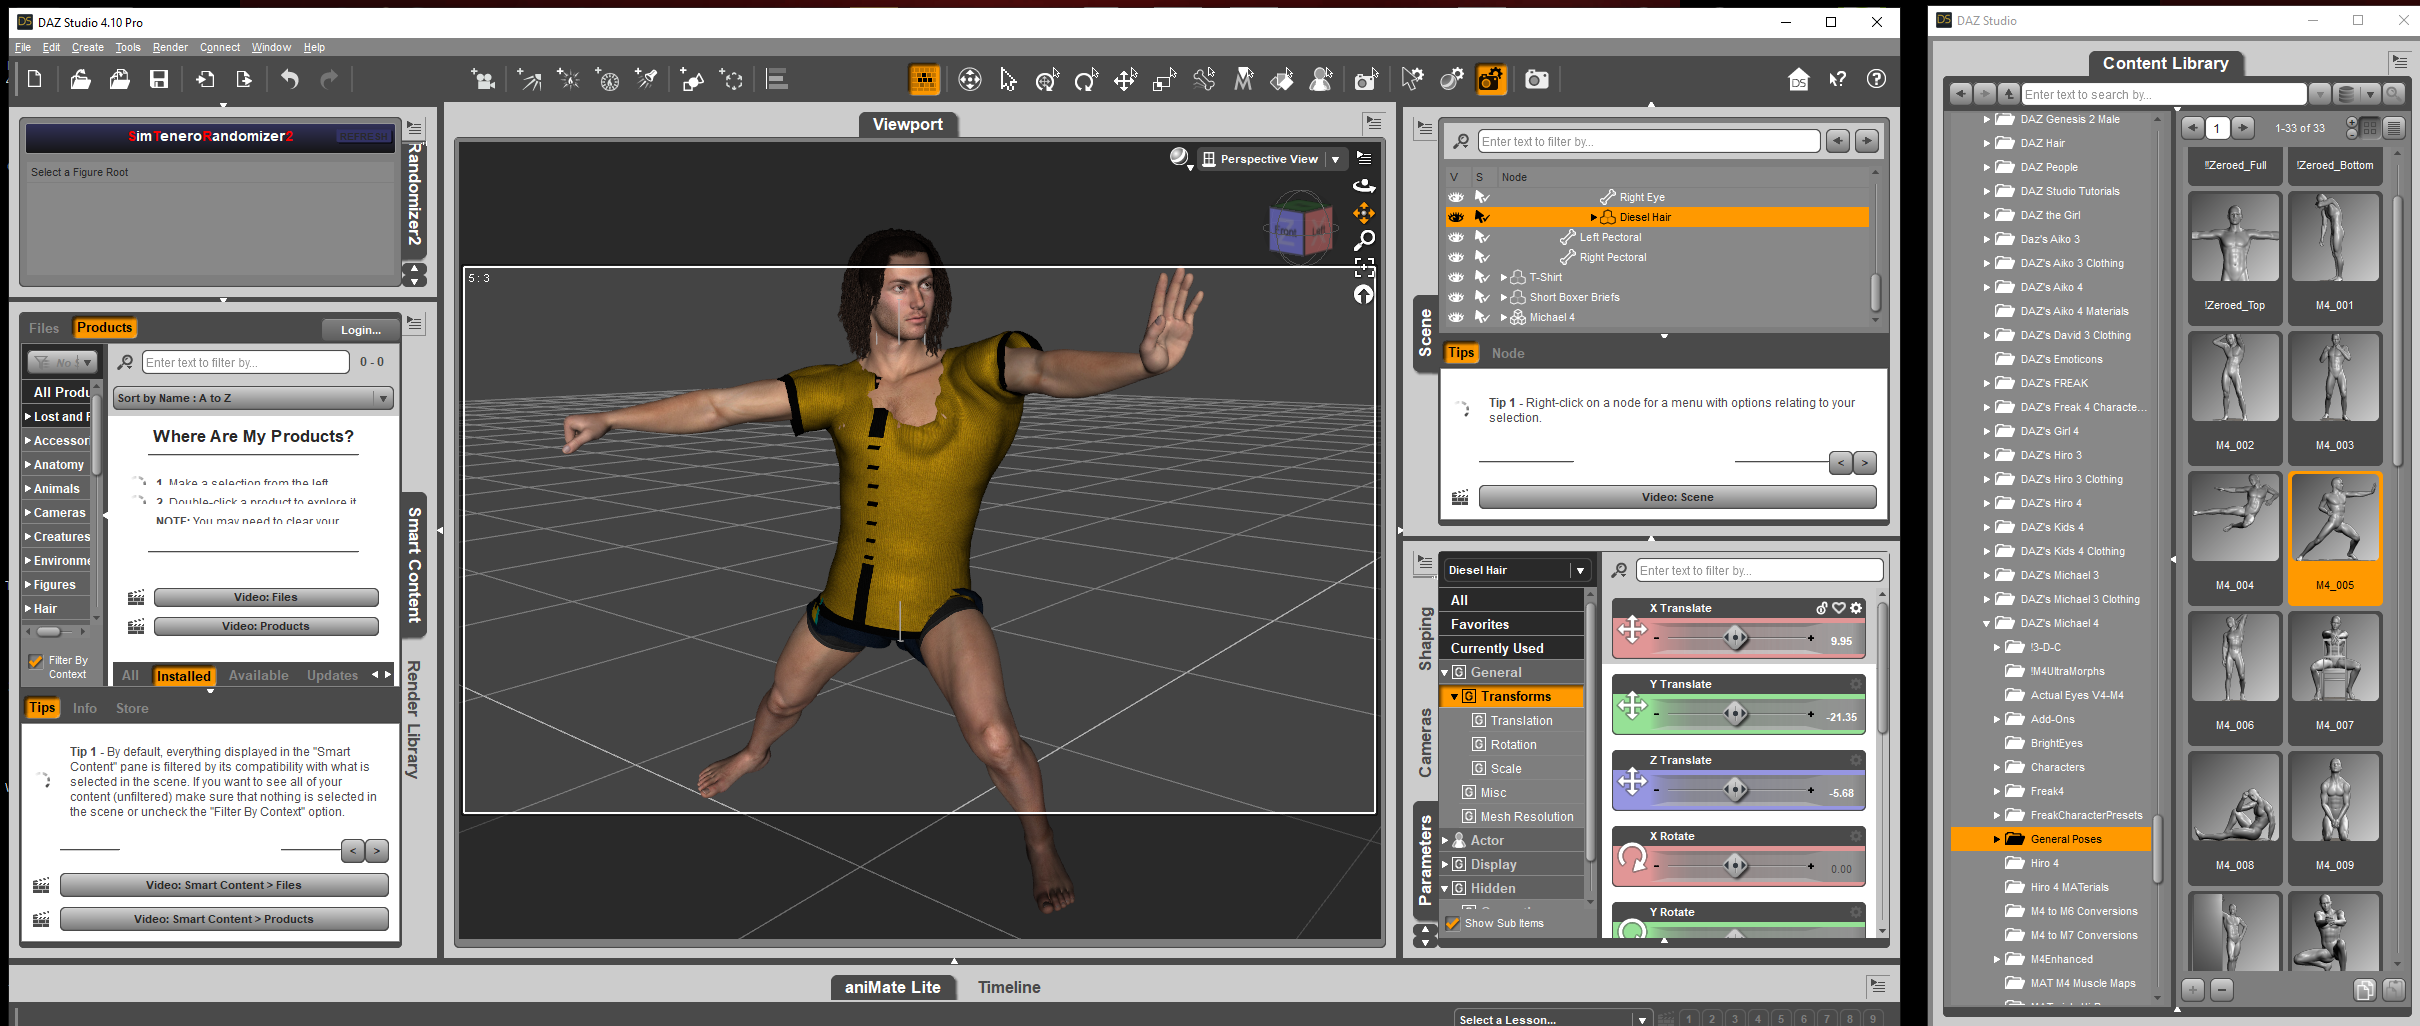
Task: Open the New file icon
Action: [35, 80]
